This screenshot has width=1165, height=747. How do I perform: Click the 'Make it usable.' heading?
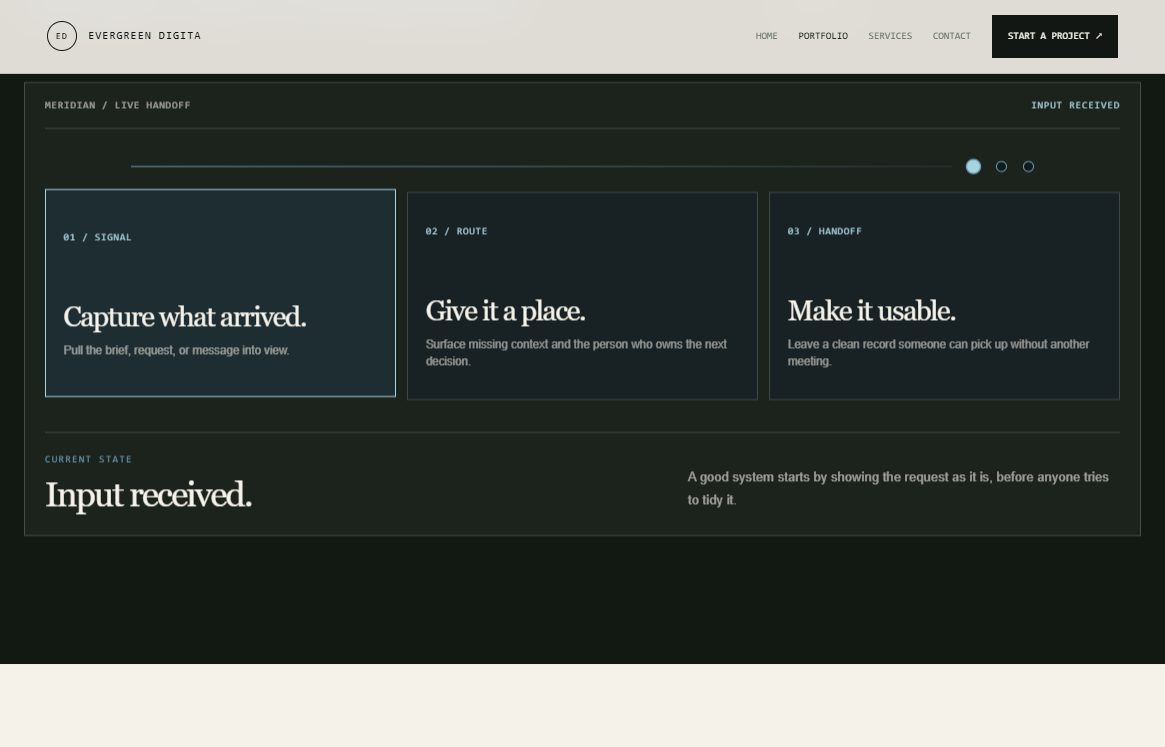[x=872, y=311]
